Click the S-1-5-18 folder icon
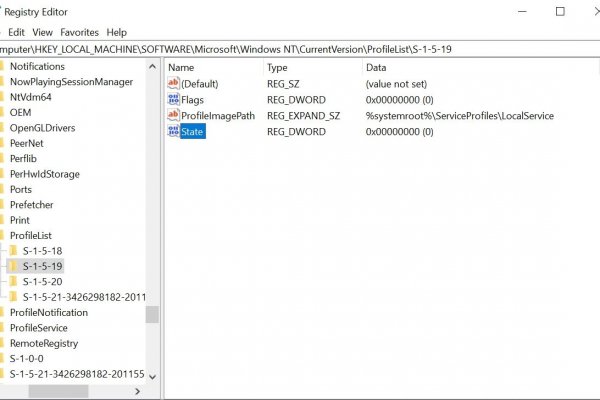Viewport: 600px width, 400px height. coord(13,251)
